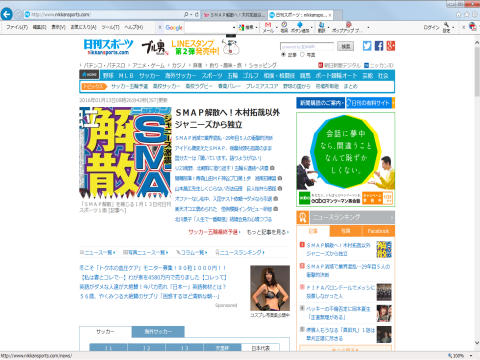
Task: Select the 記事 search radio button
Action: pyautogui.click(x=283, y=54)
